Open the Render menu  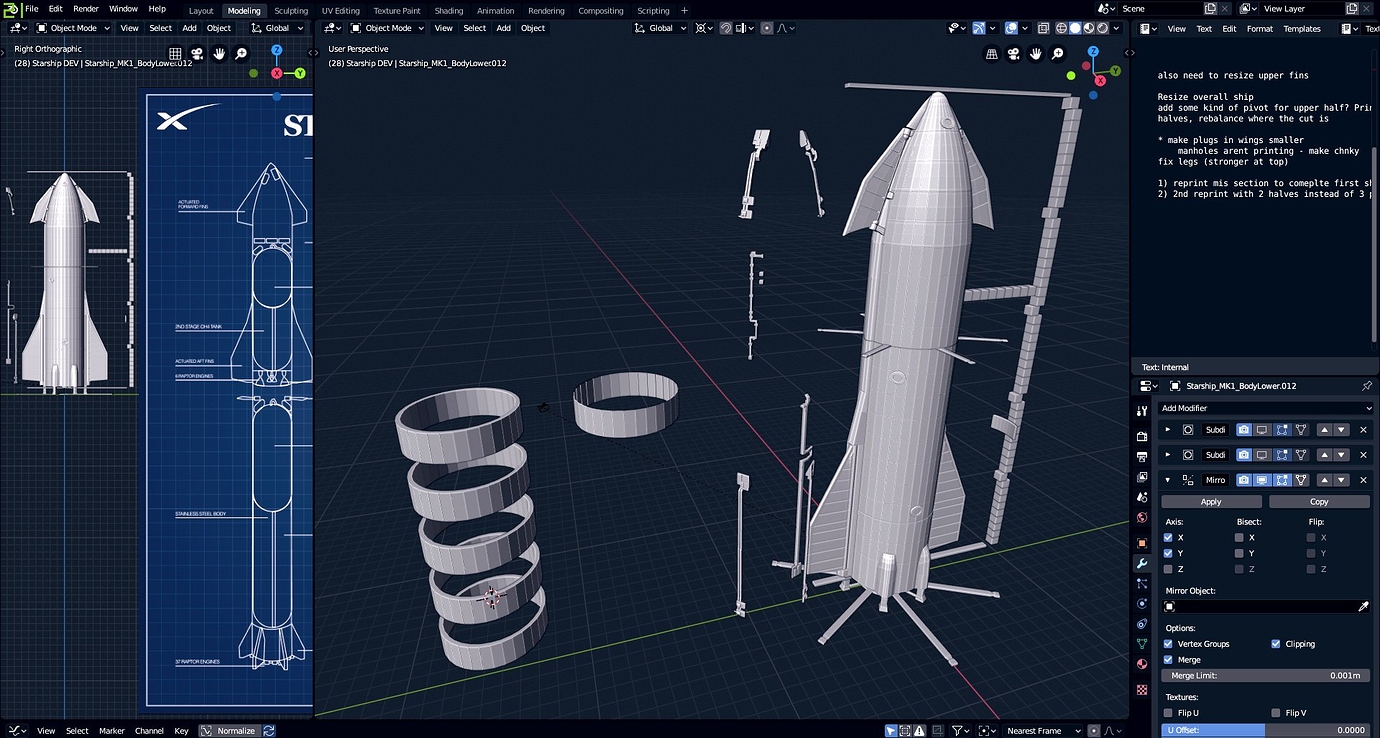86,9
